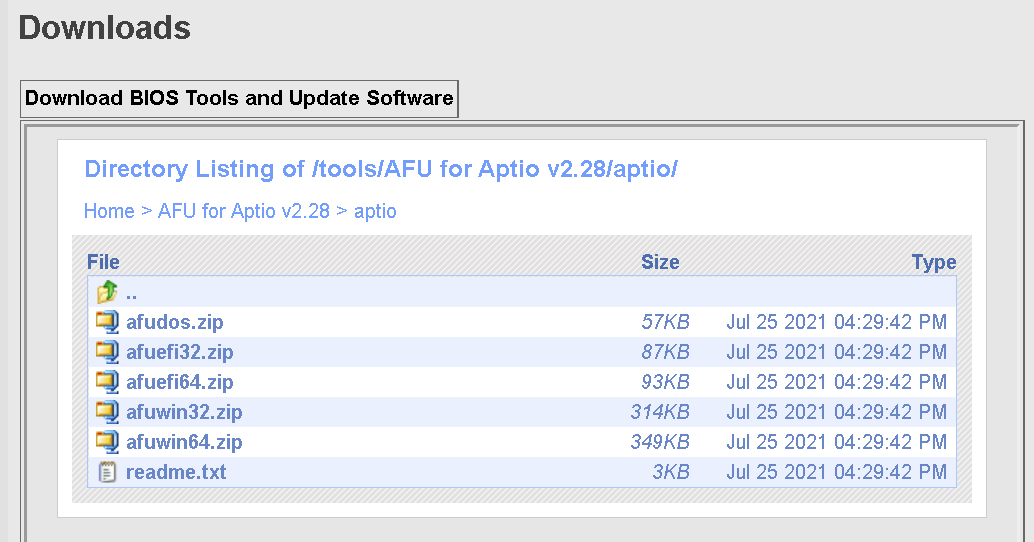This screenshot has height=542, width=1034.
Task: Download the afuwin64.zip file link
Action: pos(184,442)
